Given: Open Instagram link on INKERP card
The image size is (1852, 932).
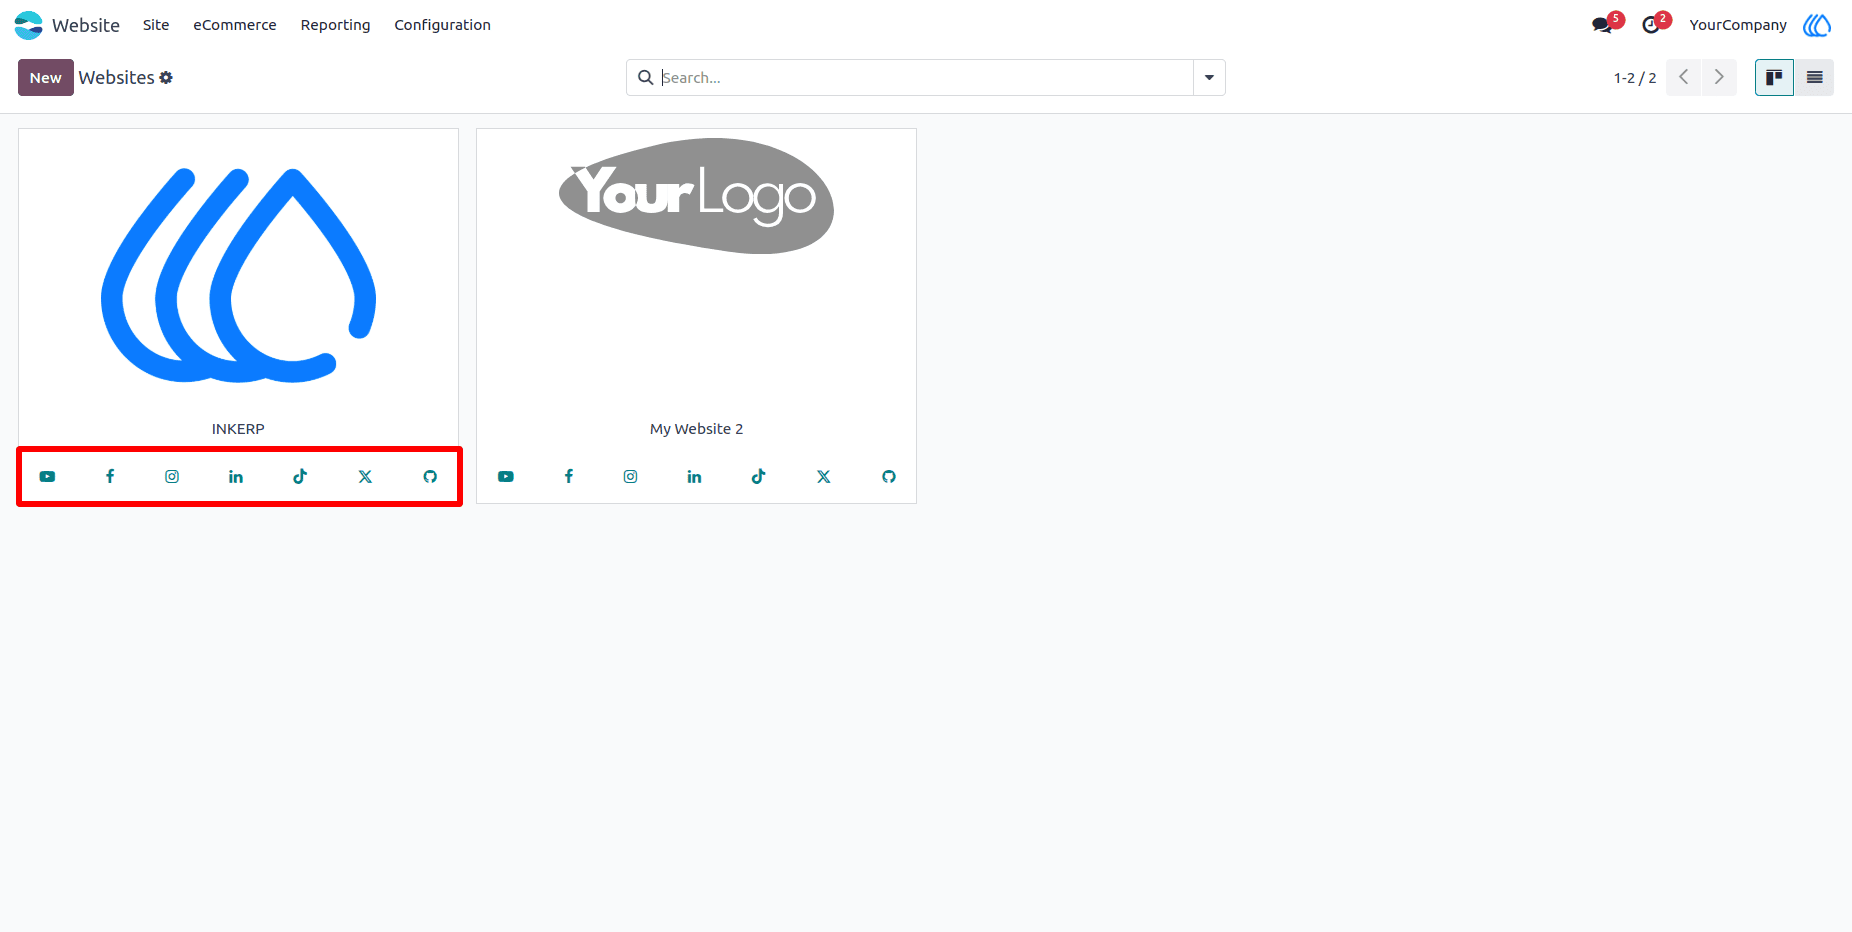Looking at the screenshot, I should (172, 477).
